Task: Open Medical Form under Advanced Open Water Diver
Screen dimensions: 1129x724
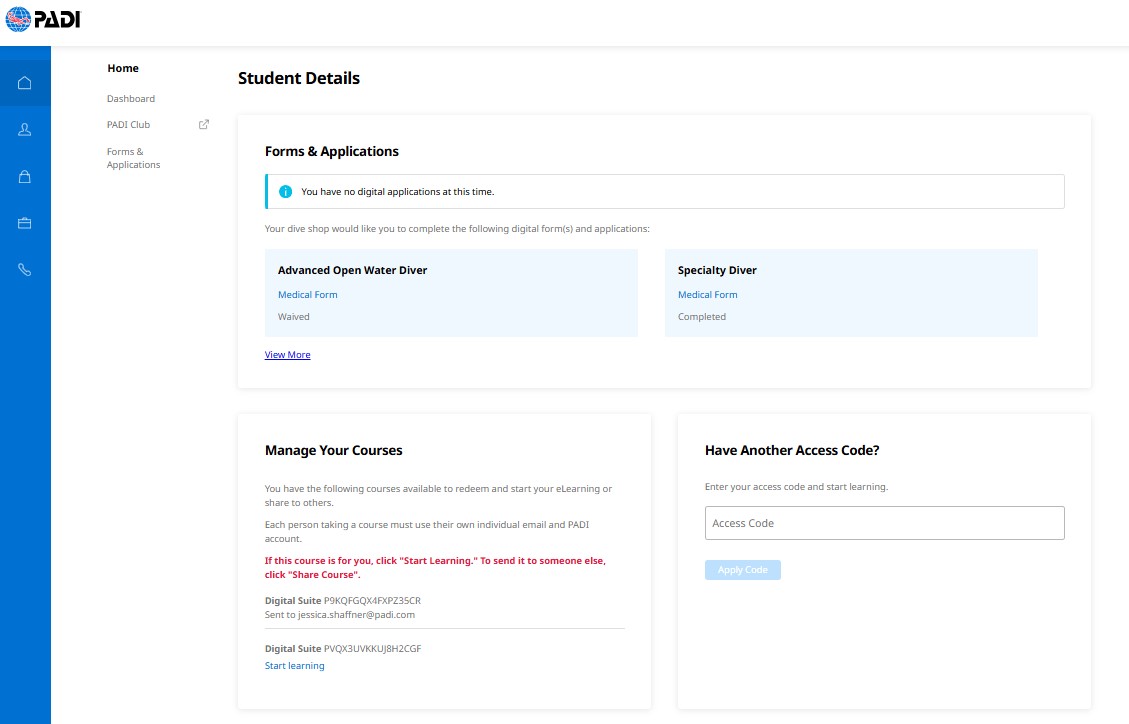Action: coord(307,295)
